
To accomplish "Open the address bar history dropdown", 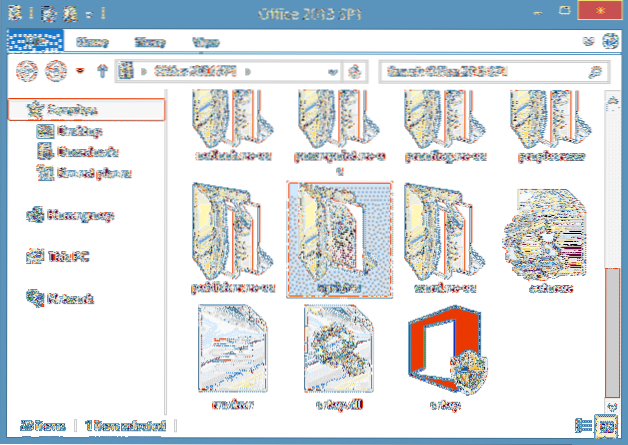I will [333, 72].
